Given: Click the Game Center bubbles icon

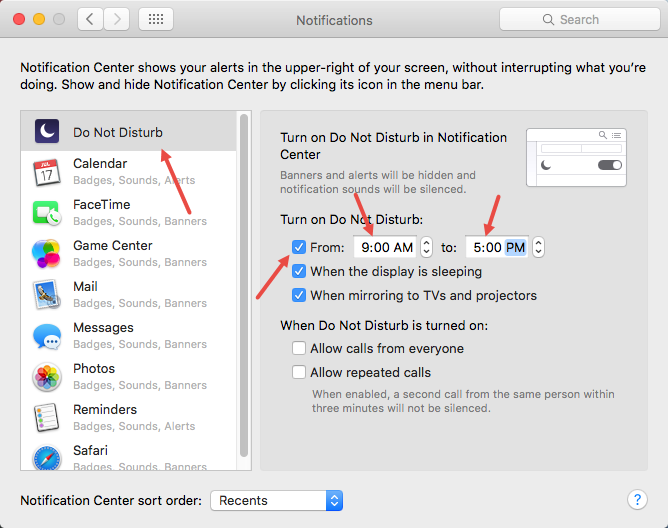Looking at the screenshot, I should click(x=46, y=254).
